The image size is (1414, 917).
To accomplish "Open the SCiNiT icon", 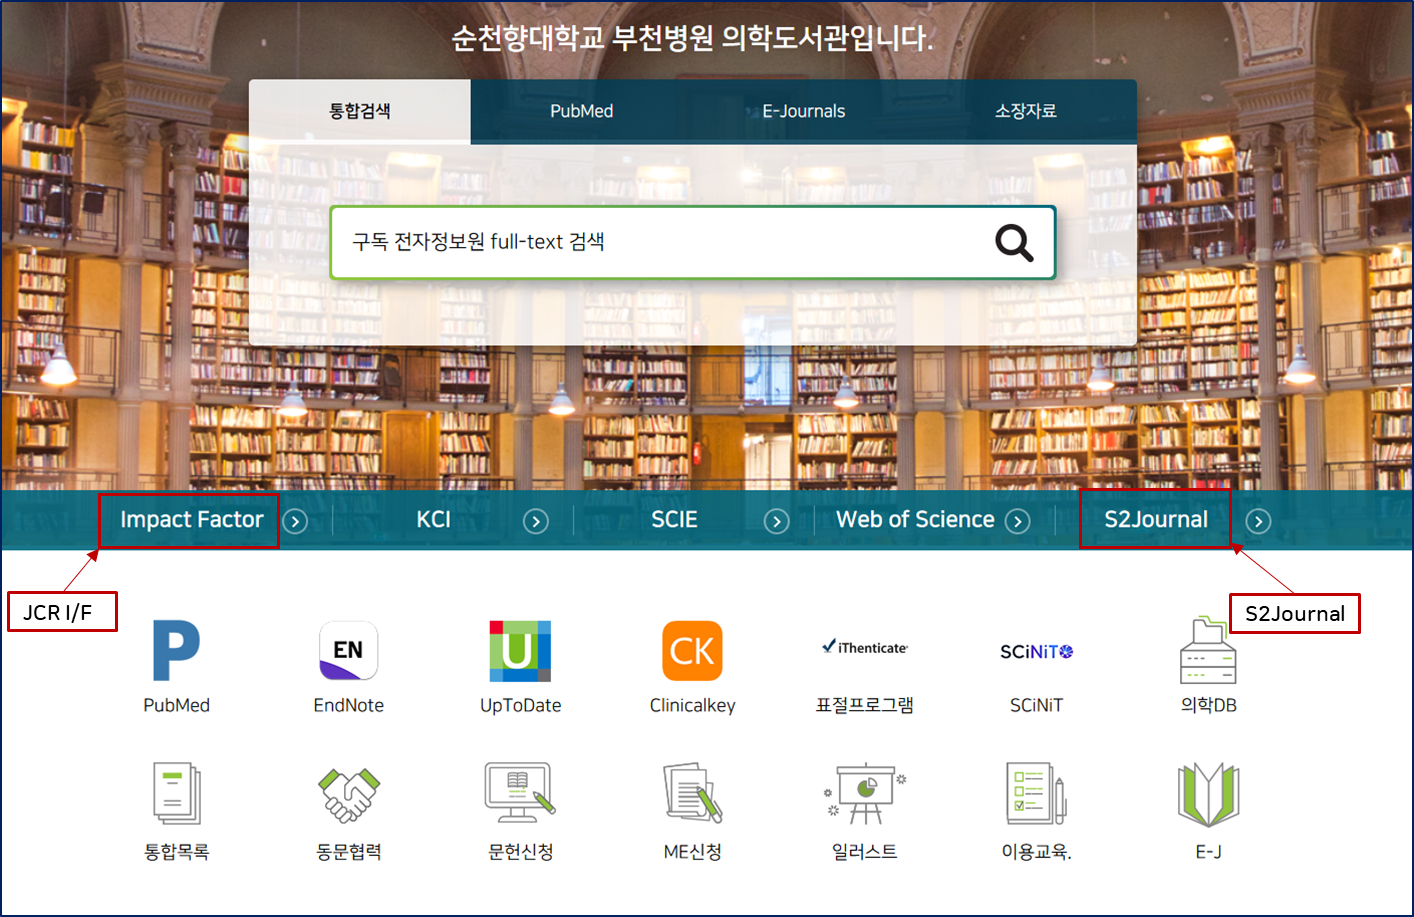I will point(1036,652).
